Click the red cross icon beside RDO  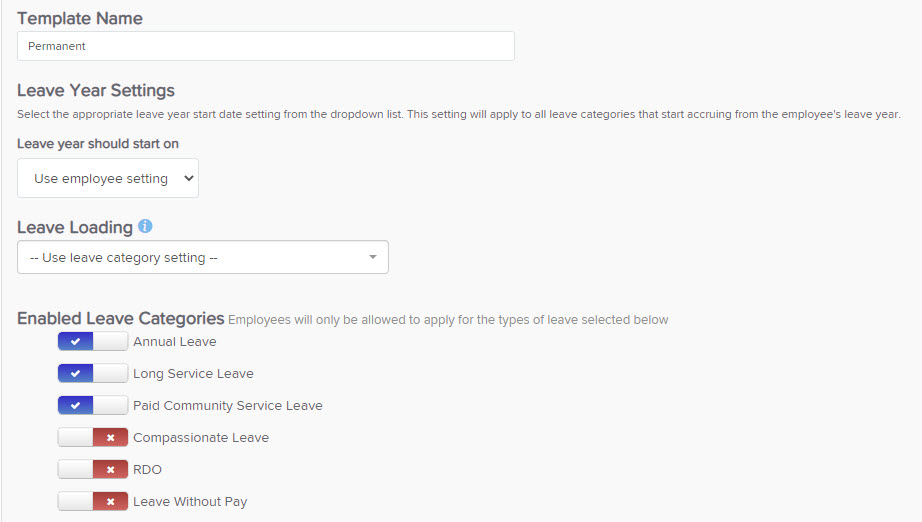tap(110, 469)
